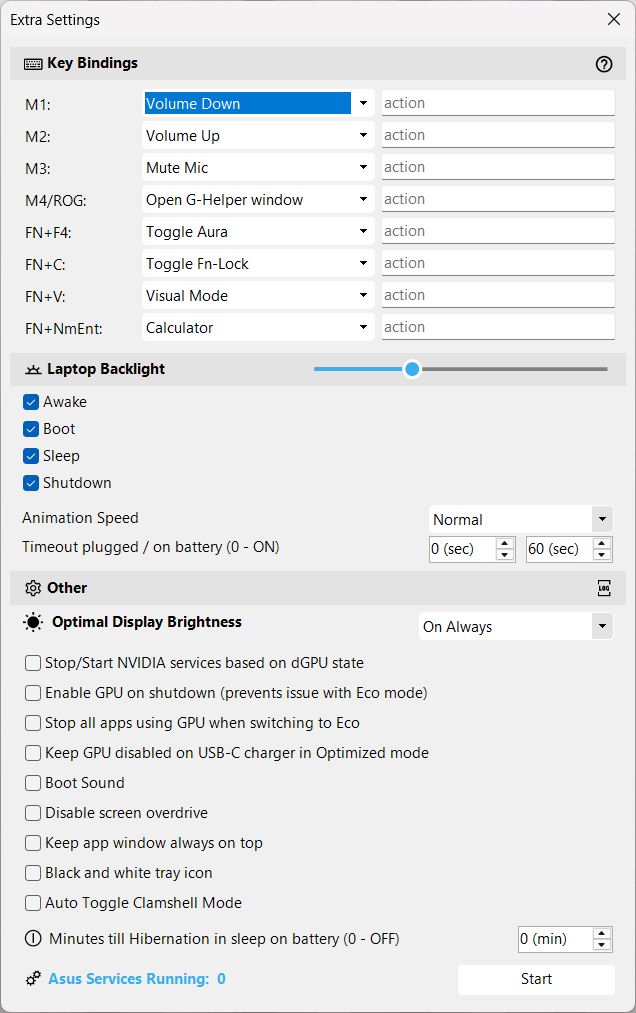The image size is (636, 1013).
Task: Click the Key Bindings help question mark icon
Action: click(x=604, y=64)
